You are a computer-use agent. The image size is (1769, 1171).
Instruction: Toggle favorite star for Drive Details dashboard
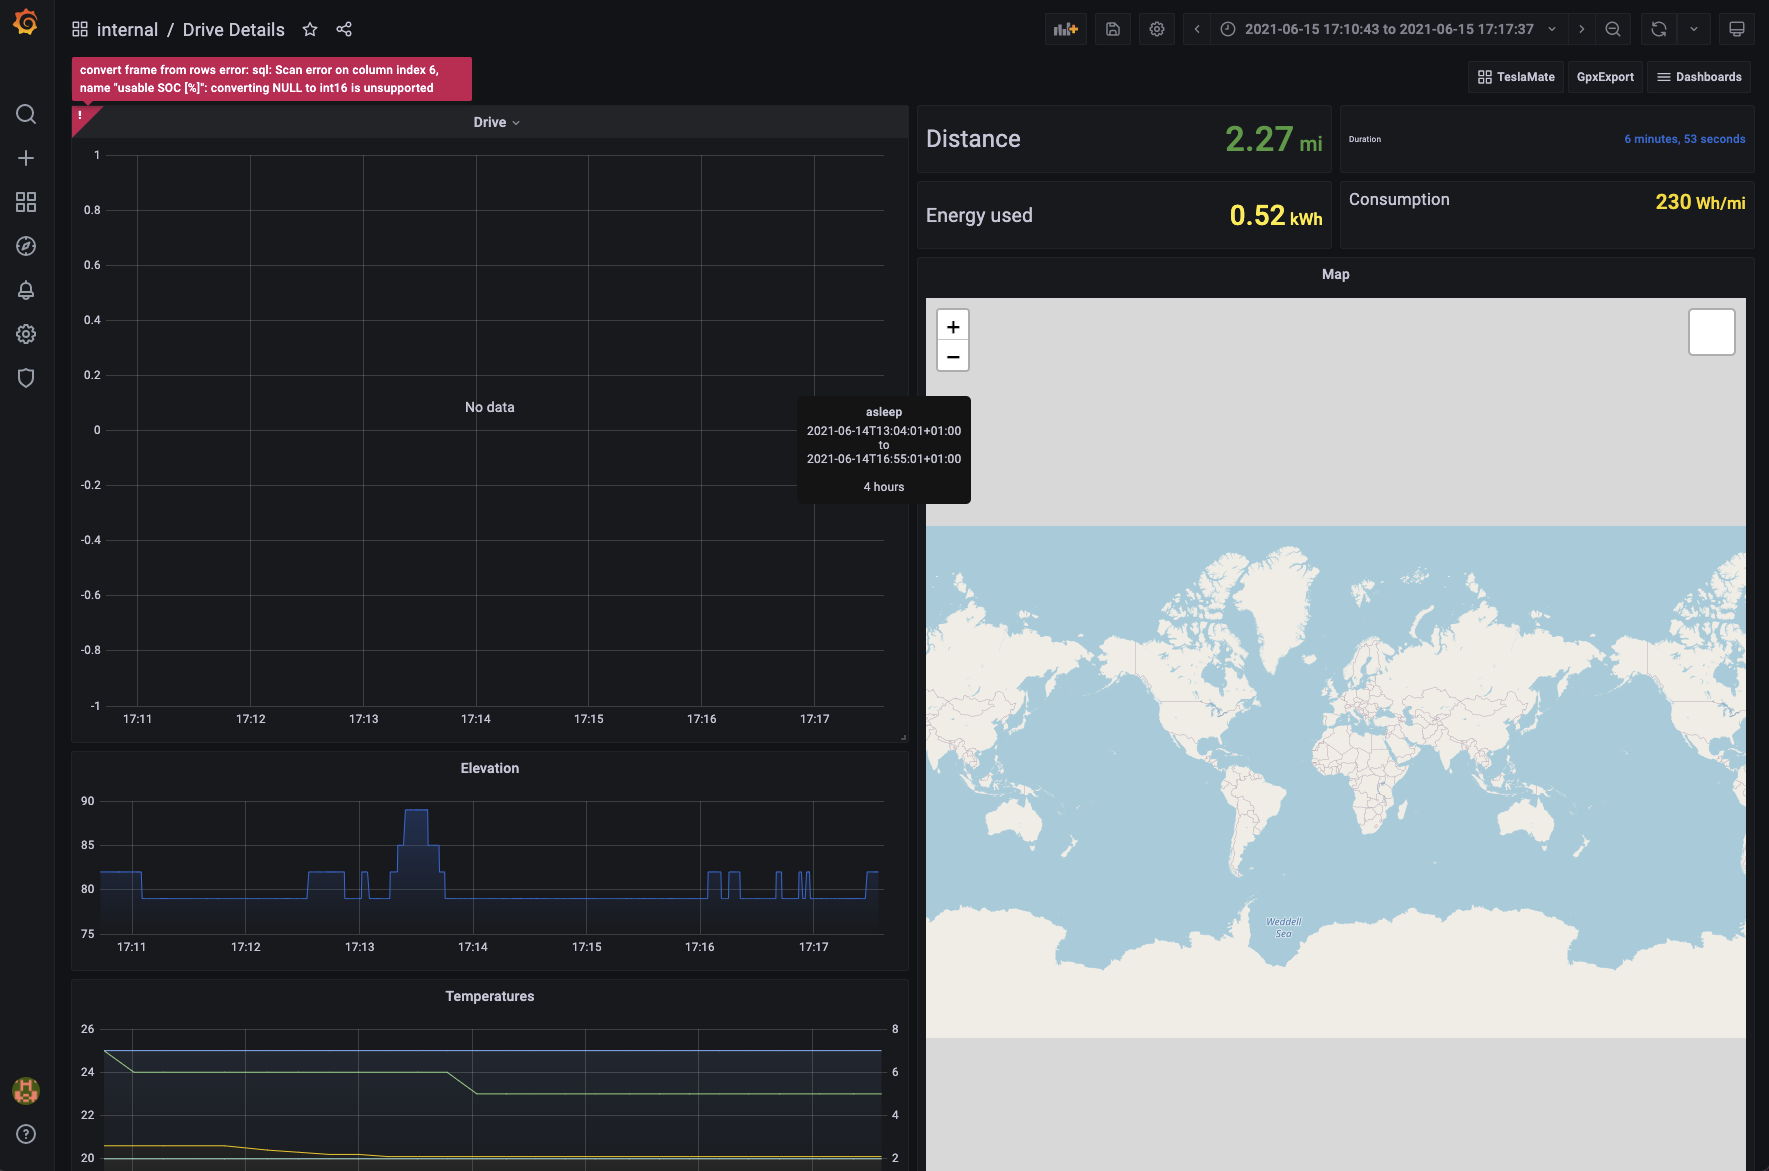(x=310, y=29)
